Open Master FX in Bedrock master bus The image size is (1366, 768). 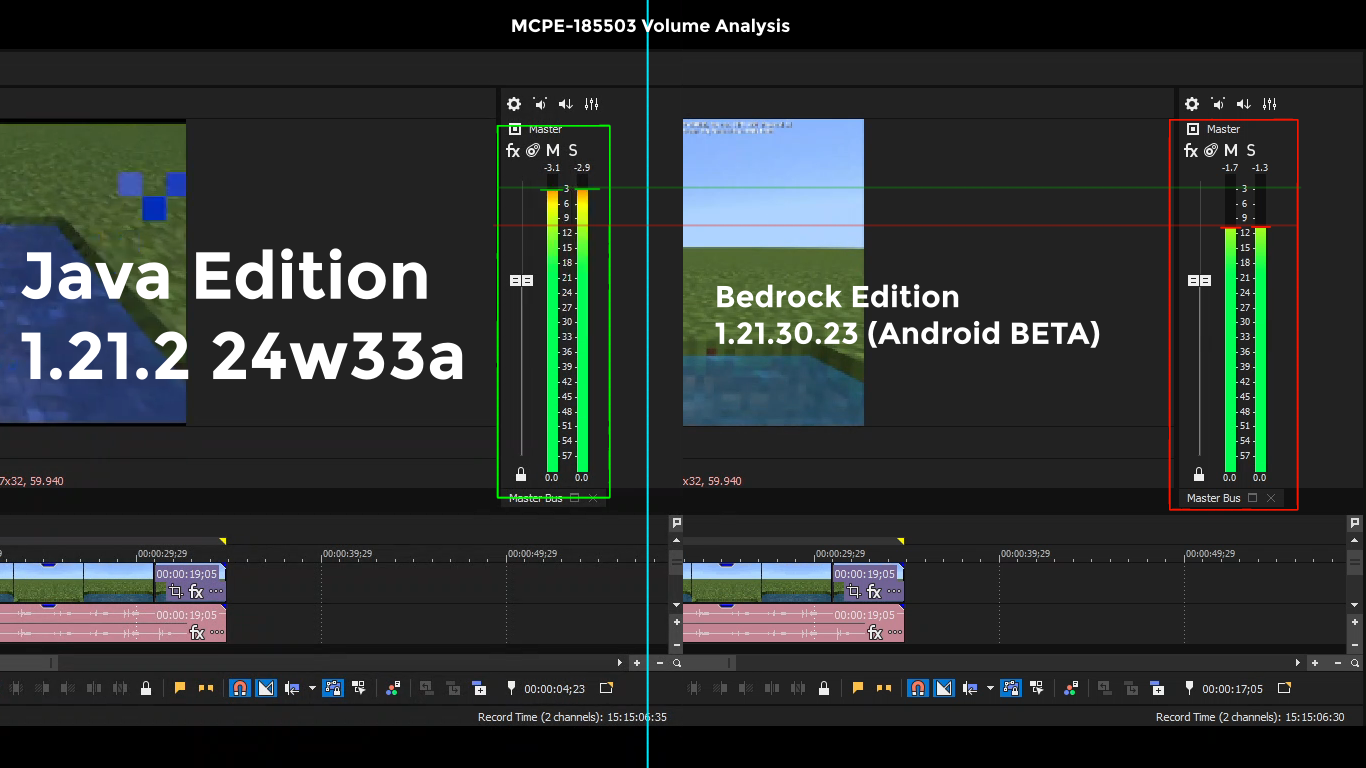[1190, 151]
